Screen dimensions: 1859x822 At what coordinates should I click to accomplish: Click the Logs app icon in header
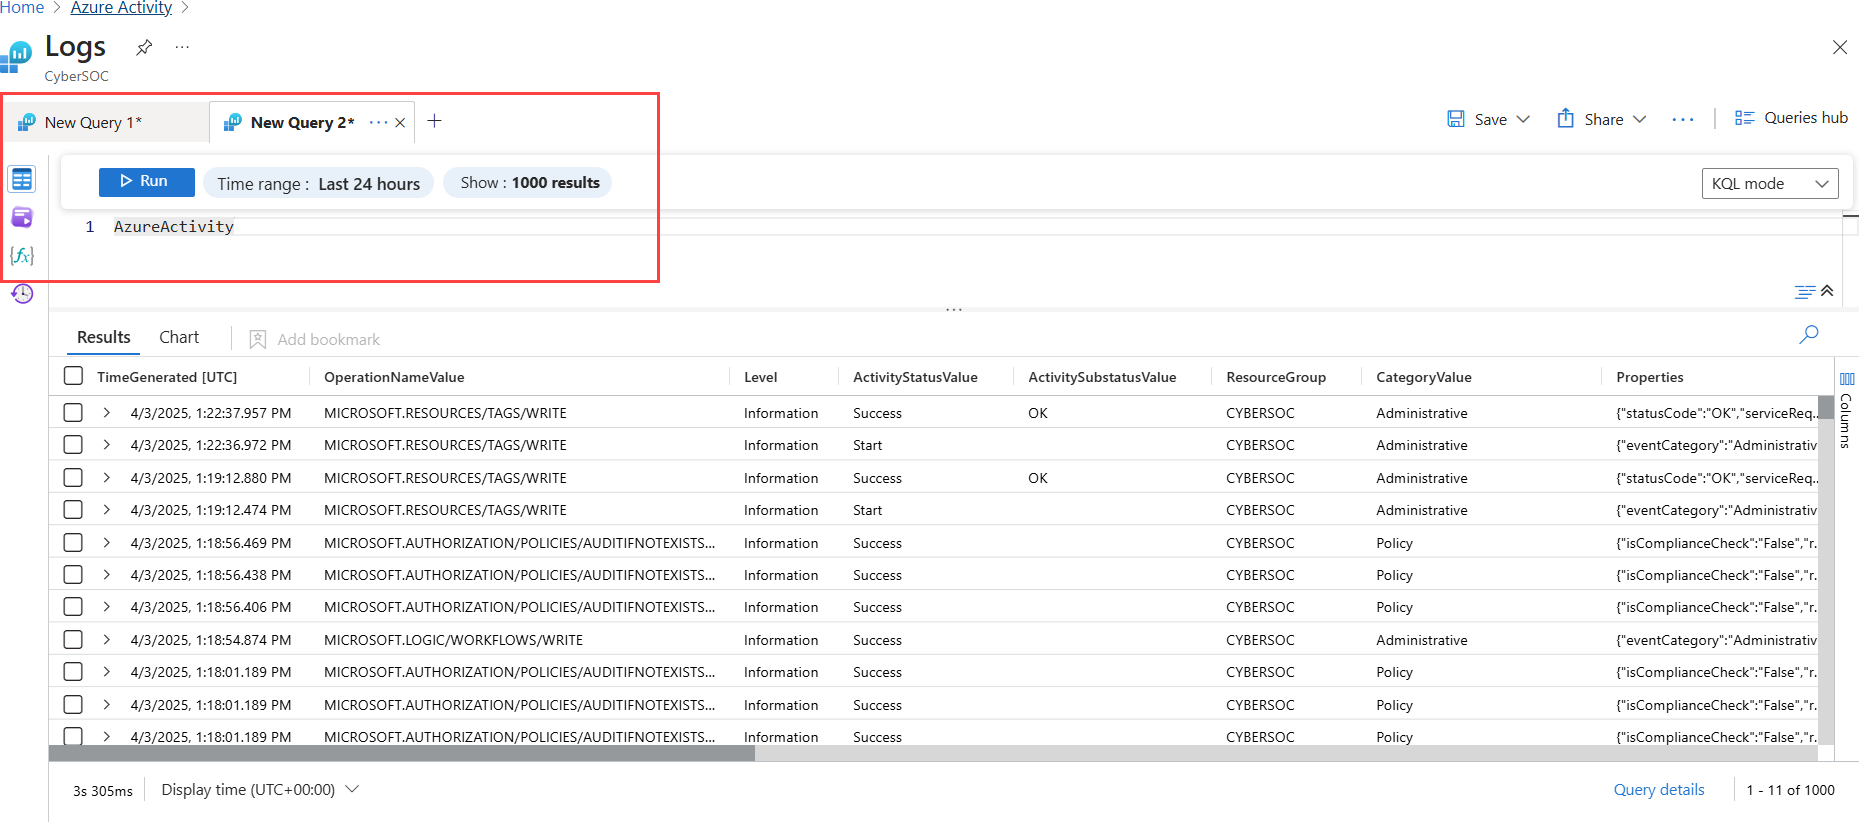pos(15,57)
